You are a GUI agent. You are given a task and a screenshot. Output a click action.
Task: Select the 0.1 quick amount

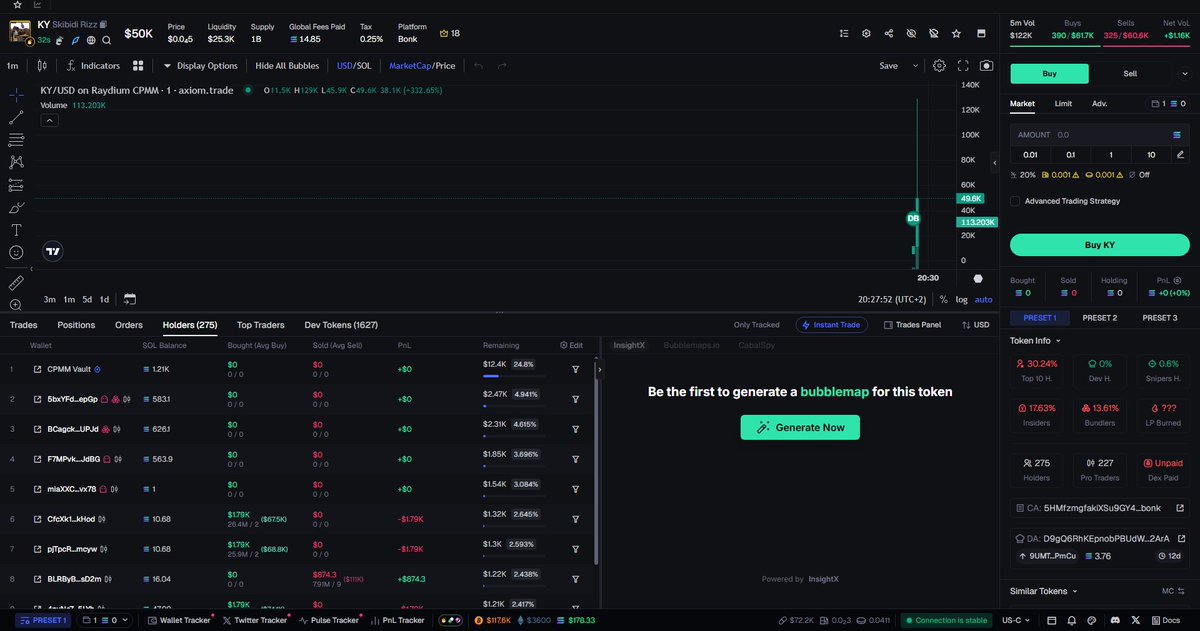tap(1070, 154)
